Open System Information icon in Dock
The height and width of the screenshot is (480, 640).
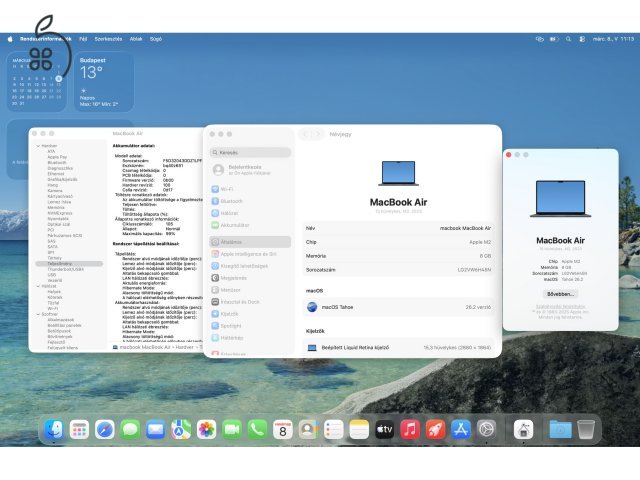click(523, 429)
